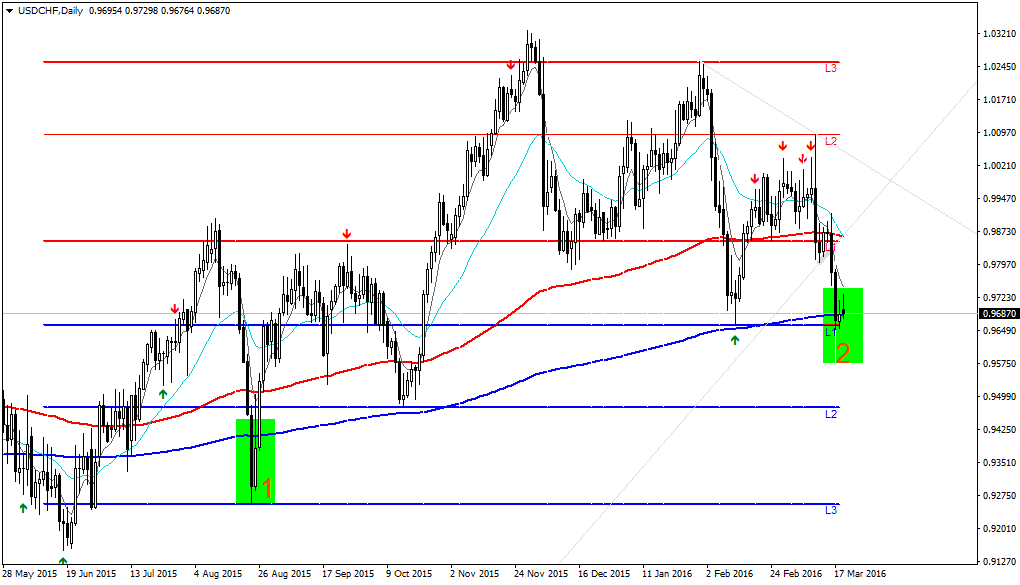Click the 0.96490 price axis label
The width and height of the screenshot is (1020, 585).
pos(1000,331)
